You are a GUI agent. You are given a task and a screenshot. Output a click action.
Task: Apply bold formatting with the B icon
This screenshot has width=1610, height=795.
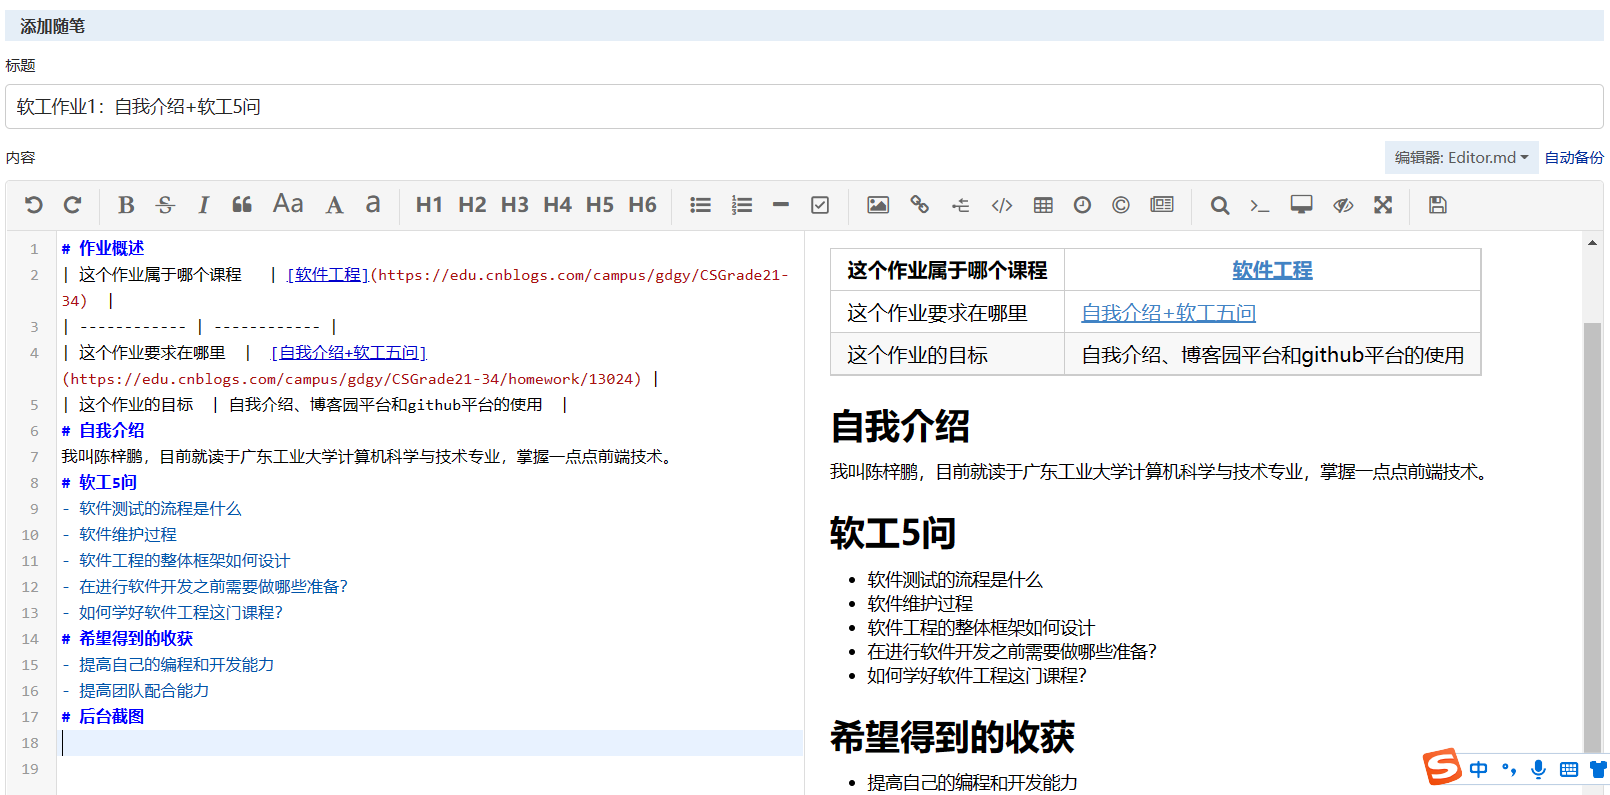(126, 205)
